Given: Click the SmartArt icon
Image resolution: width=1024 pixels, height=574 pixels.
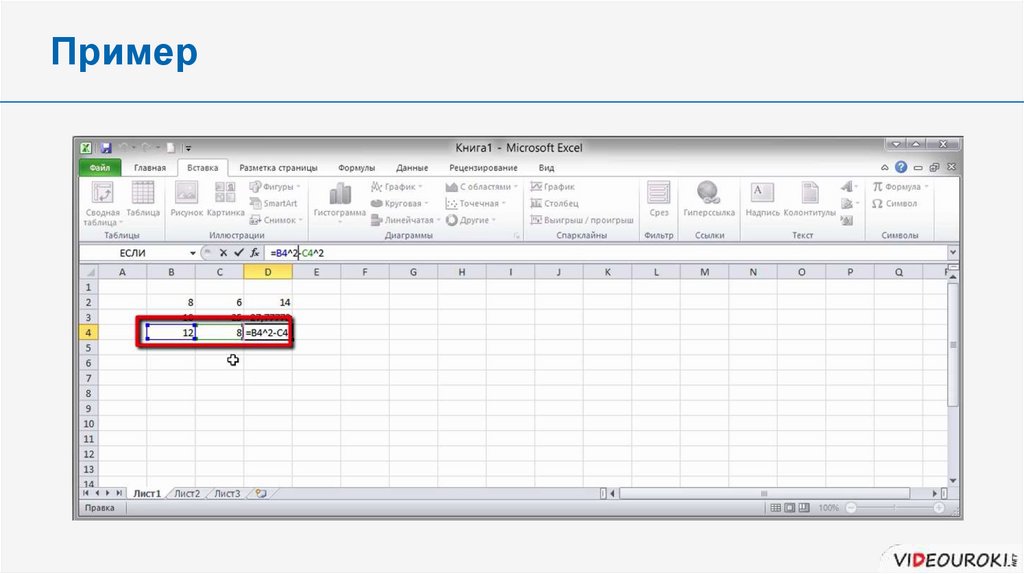Looking at the screenshot, I should click(x=274, y=204).
